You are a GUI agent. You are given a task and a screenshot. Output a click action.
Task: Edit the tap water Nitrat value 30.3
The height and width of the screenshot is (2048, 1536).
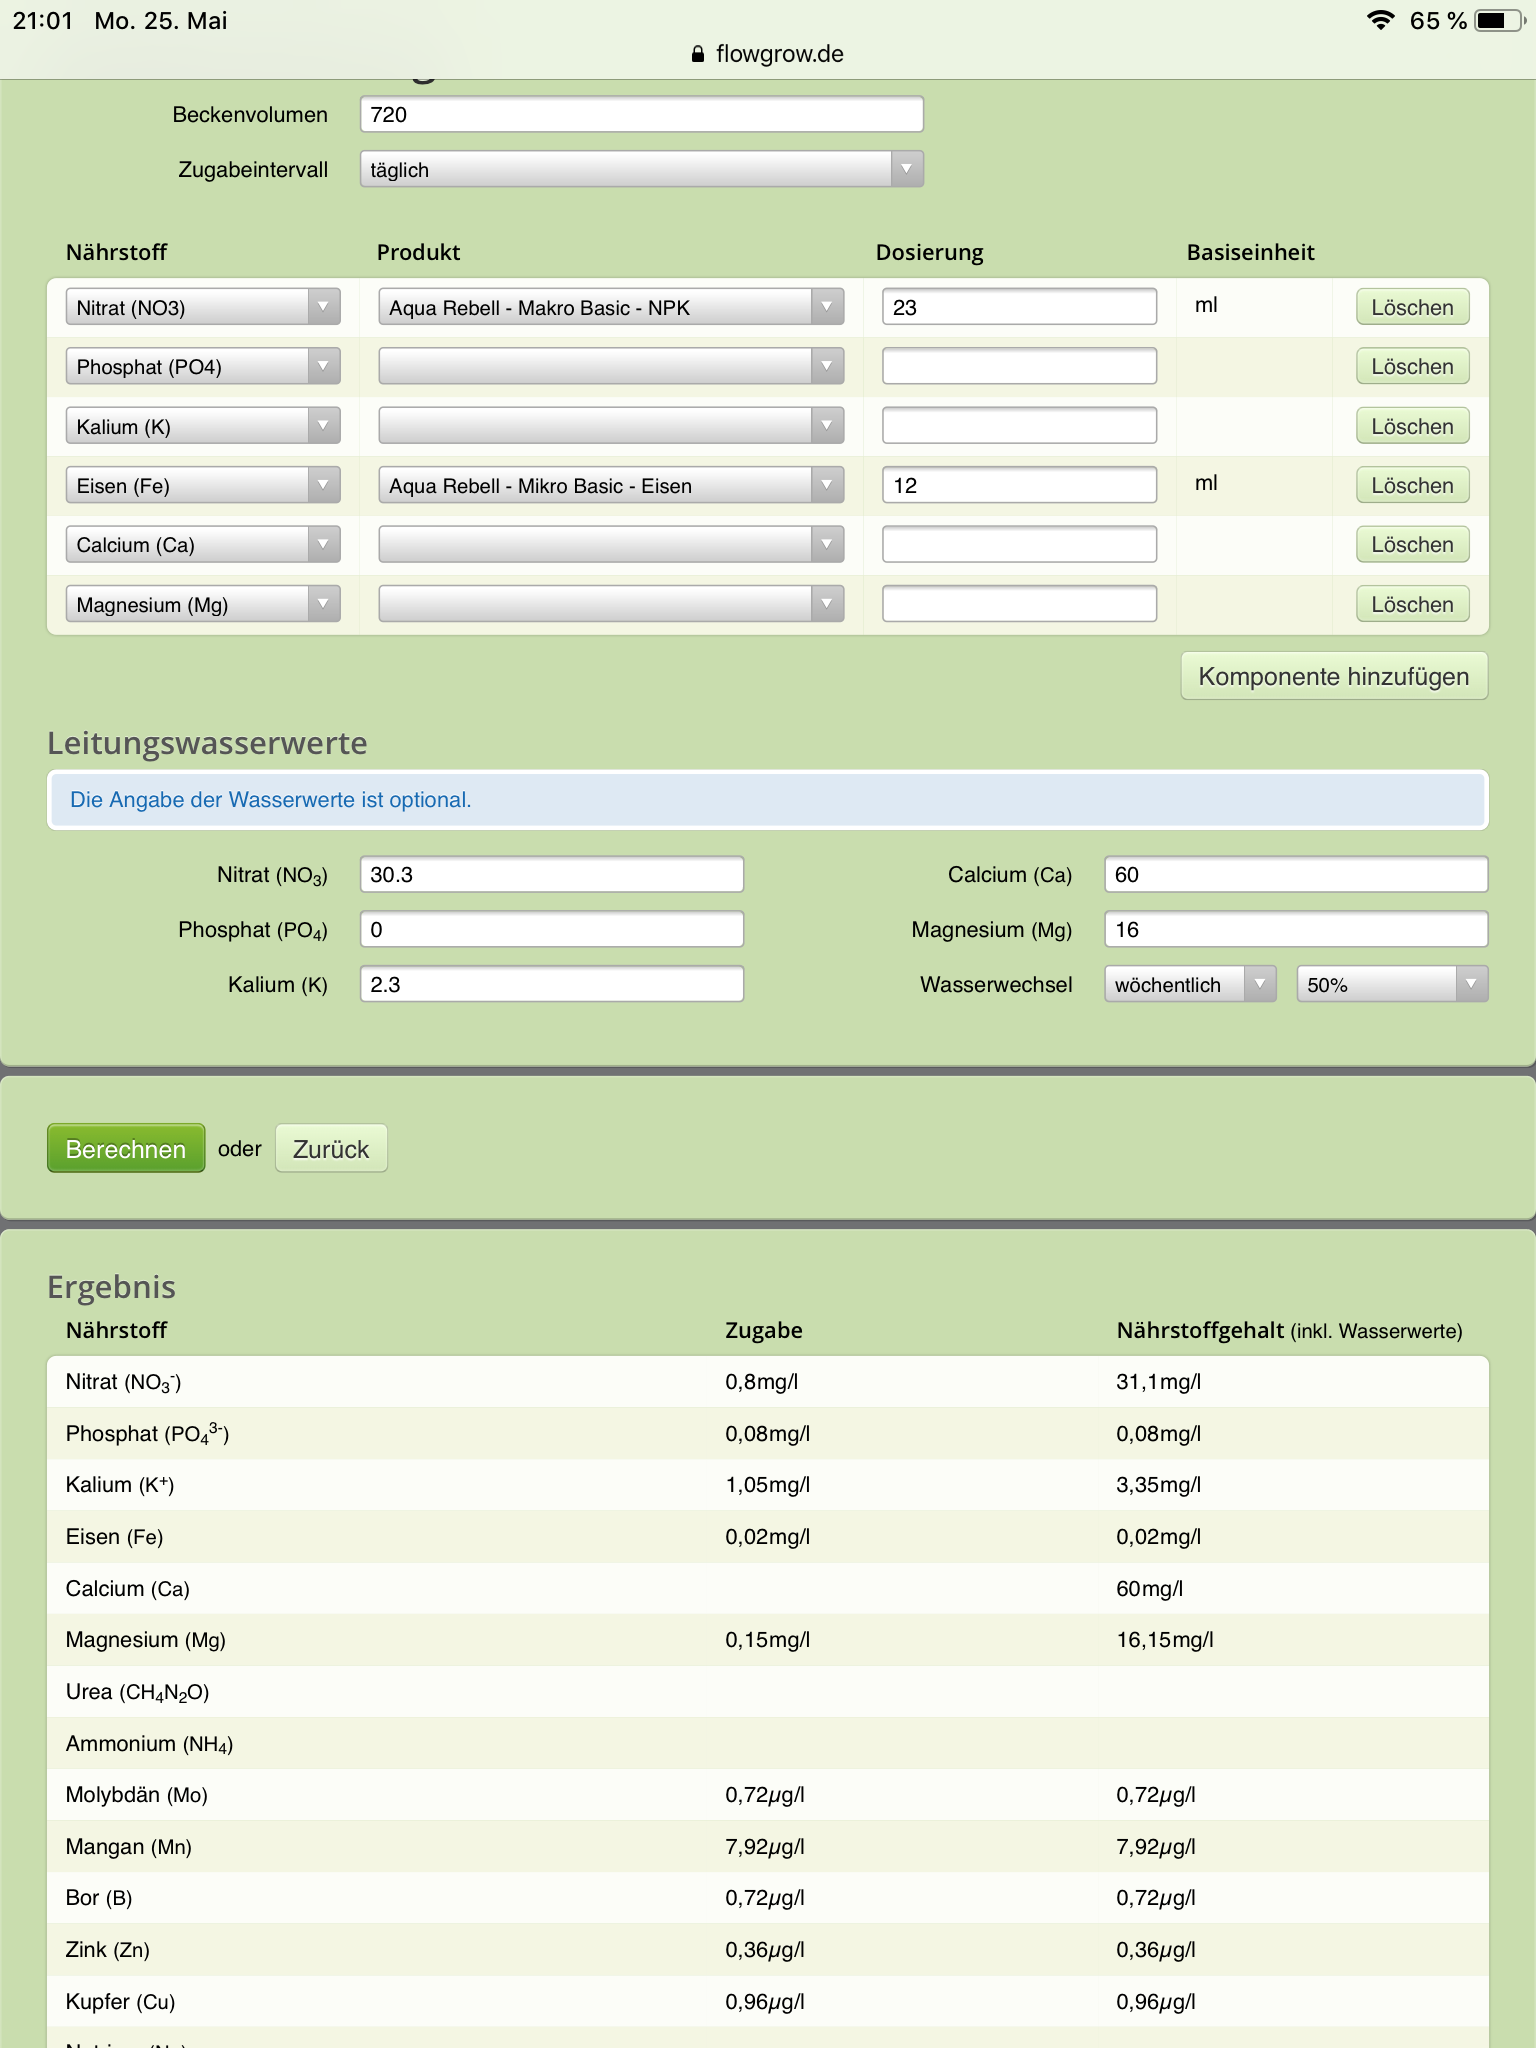(551, 874)
